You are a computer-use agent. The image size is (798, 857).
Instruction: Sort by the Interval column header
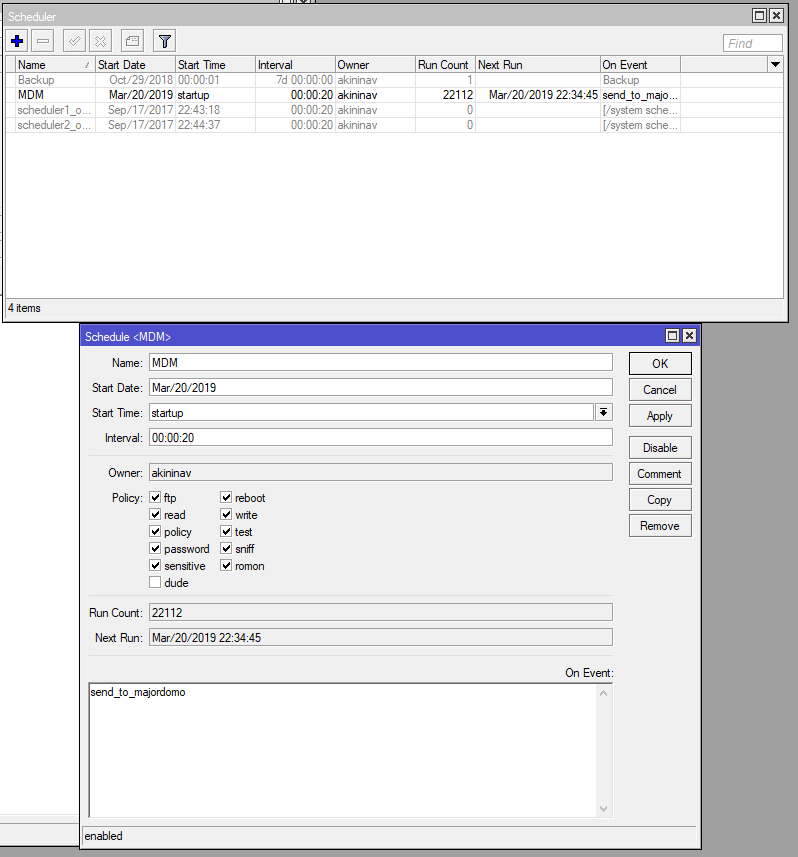point(295,64)
